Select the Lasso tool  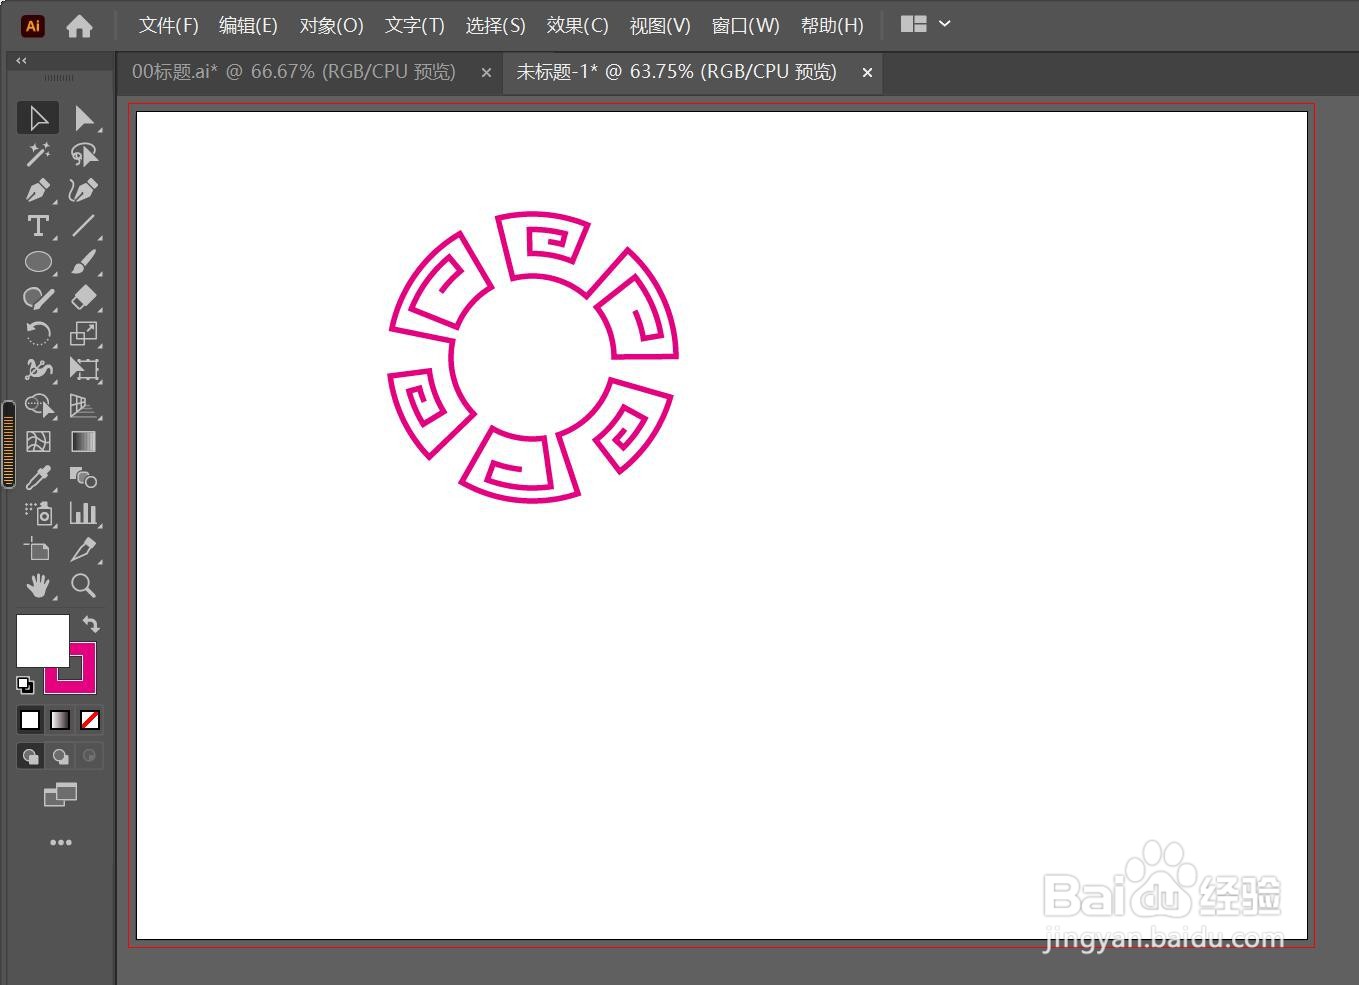pos(84,154)
